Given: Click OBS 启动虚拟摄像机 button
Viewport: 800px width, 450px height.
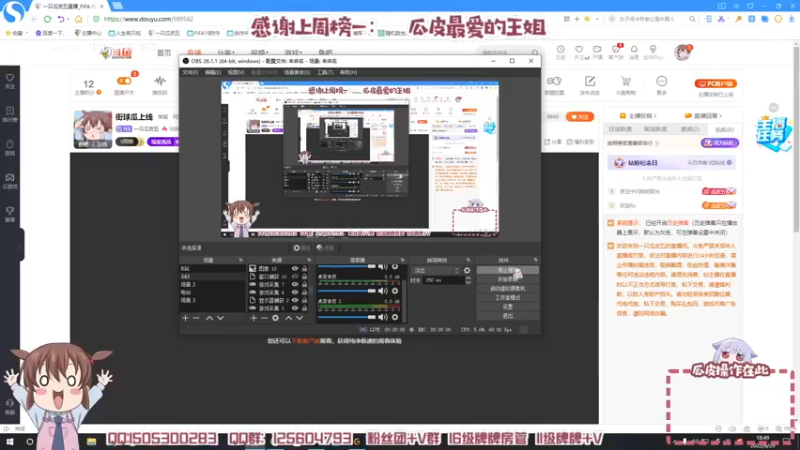Looking at the screenshot, I should (x=508, y=288).
